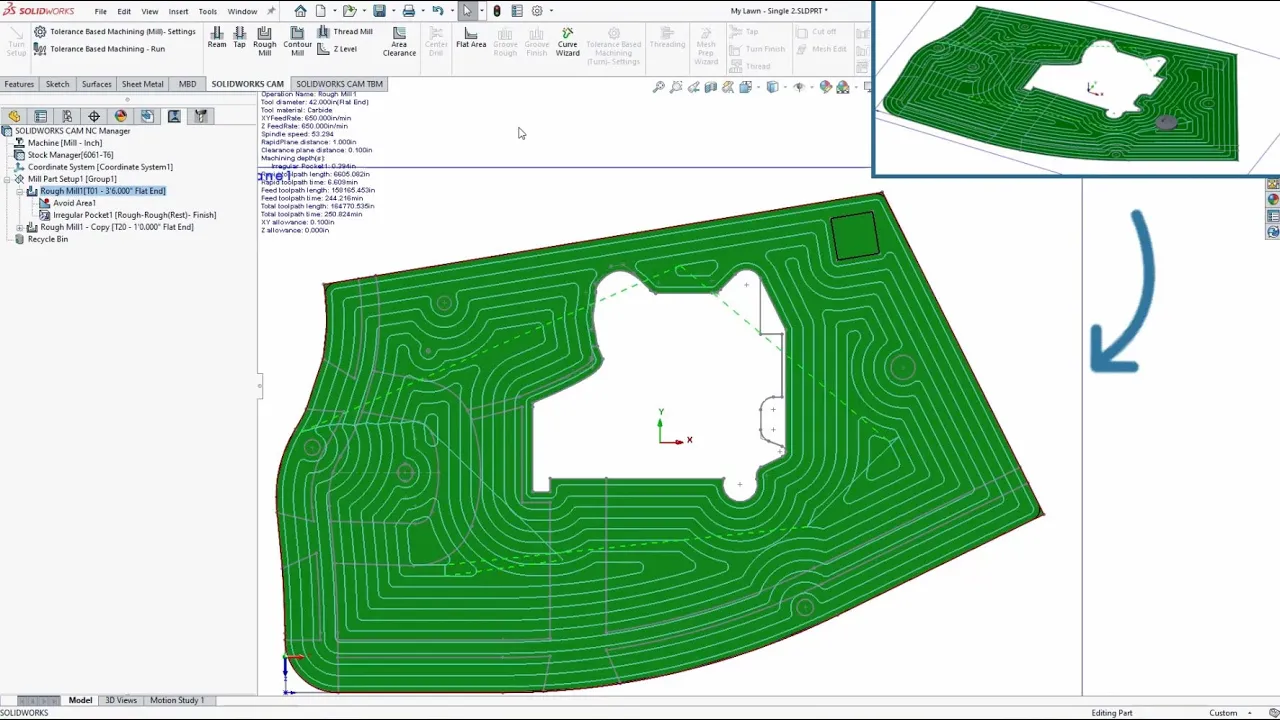Open the Insert menu
Screen dimensions: 1280x720
tap(178, 11)
